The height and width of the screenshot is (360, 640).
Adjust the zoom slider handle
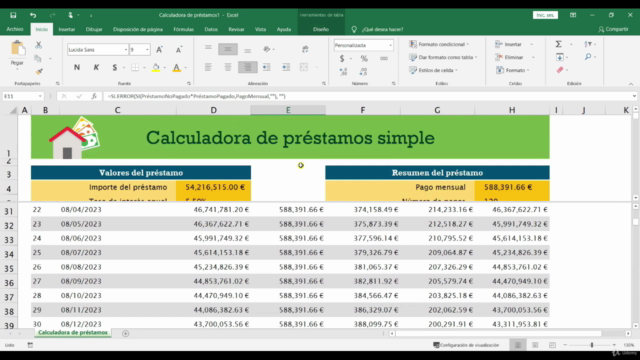tap(591, 345)
